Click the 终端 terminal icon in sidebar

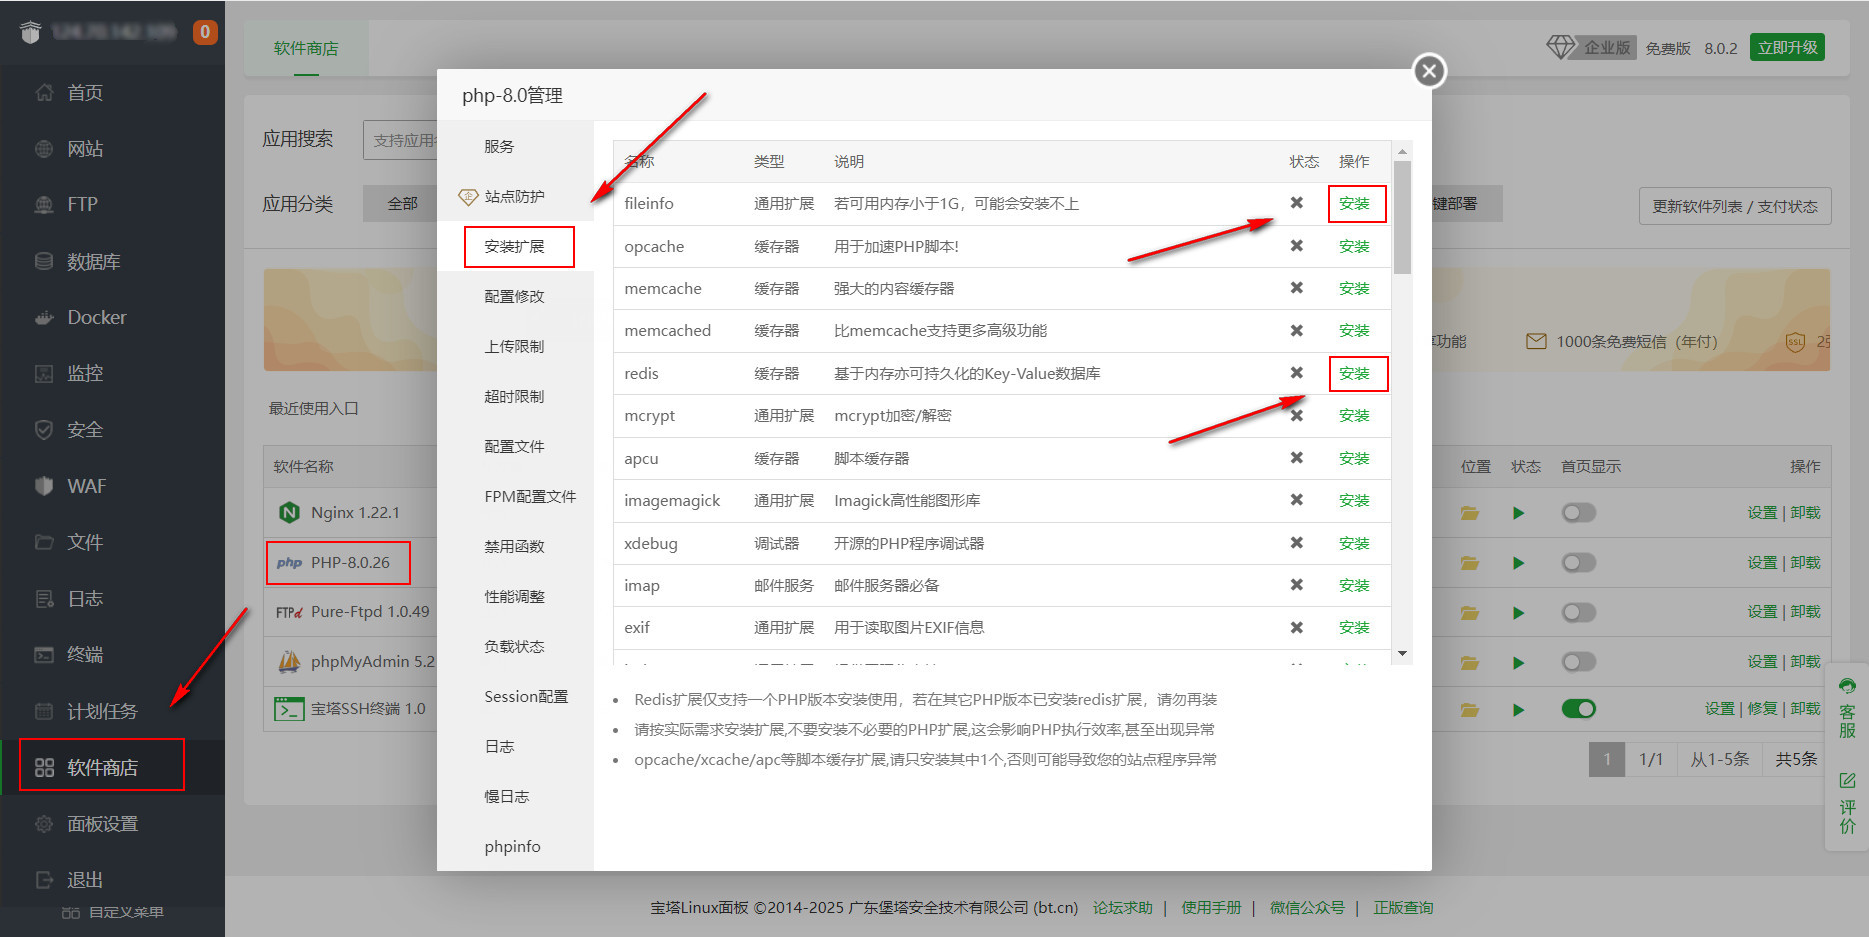click(x=44, y=655)
